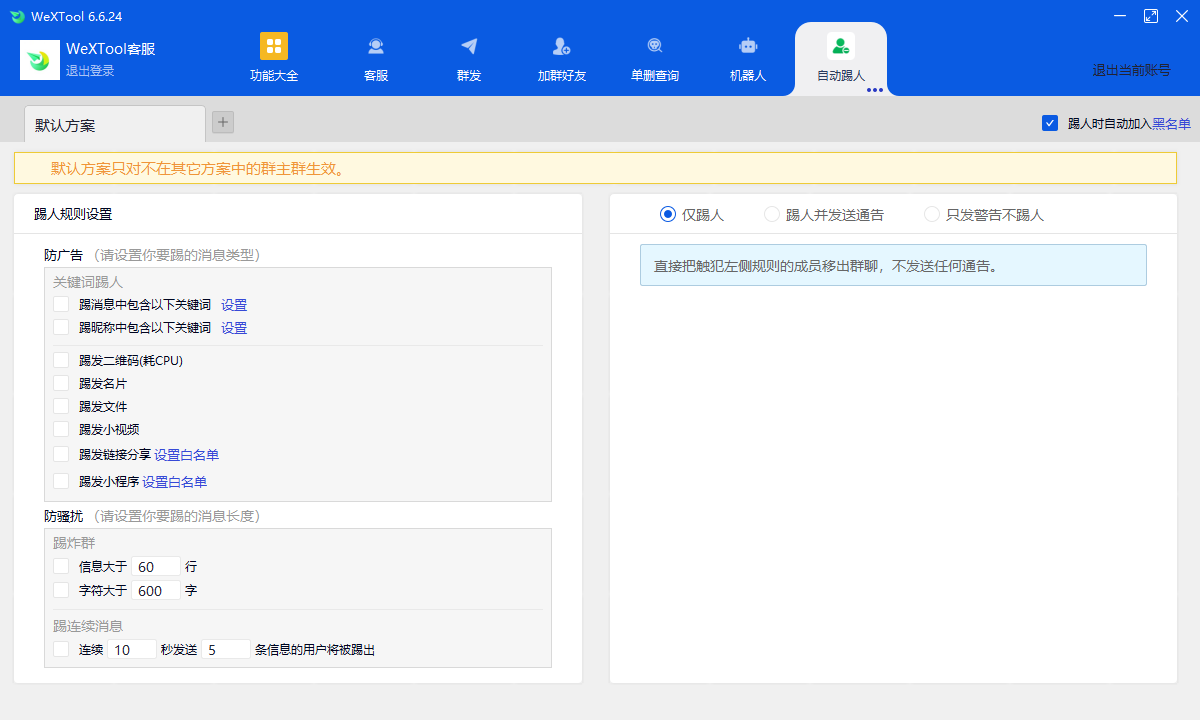Click 退出当前账号 button
The height and width of the screenshot is (720, 1200).
pos(1131,70)
